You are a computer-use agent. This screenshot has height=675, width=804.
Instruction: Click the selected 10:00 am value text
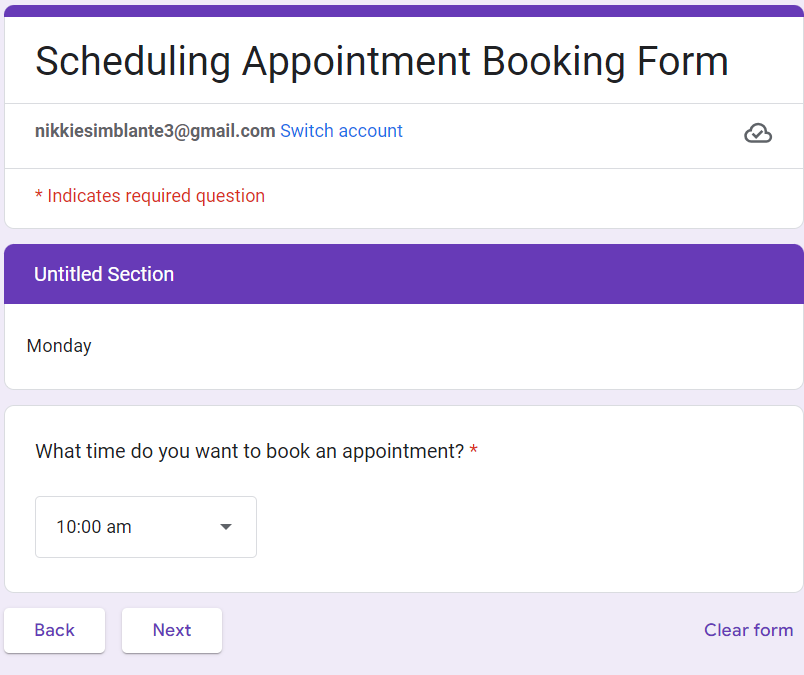tap(94, 527)
